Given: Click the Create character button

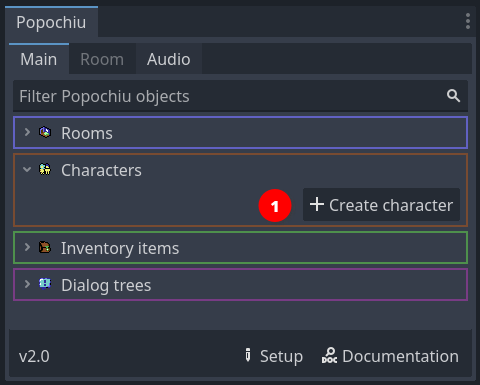Looking at the screenshot, I should pyautogui.click(x=381, y=205).
